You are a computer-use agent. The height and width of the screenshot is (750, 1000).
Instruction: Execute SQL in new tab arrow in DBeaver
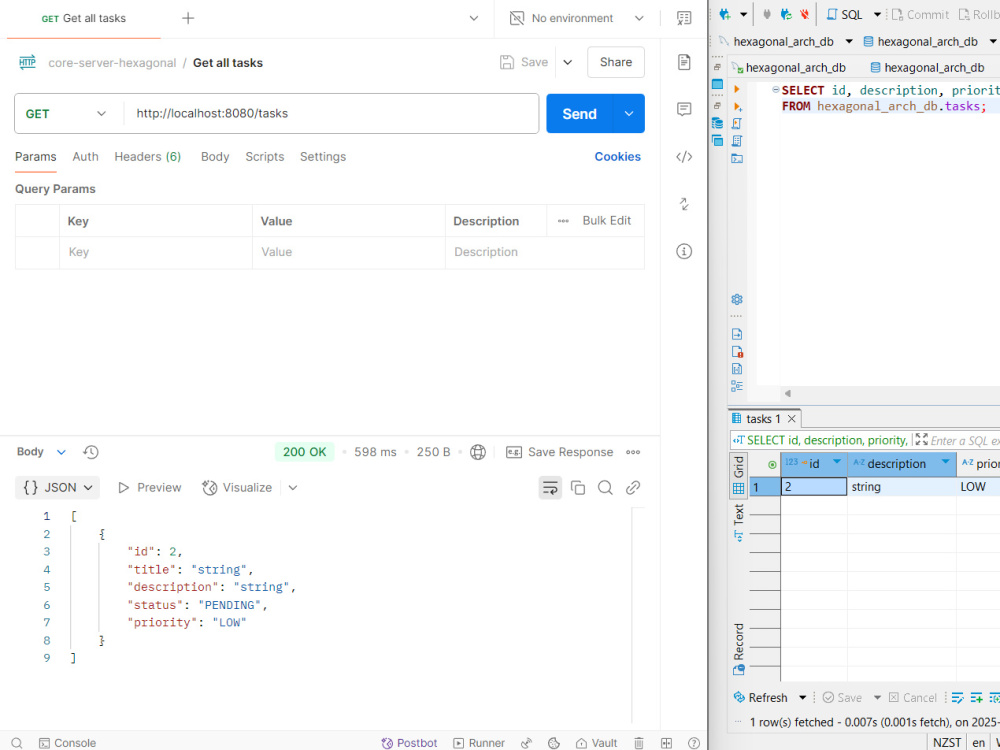737,107
